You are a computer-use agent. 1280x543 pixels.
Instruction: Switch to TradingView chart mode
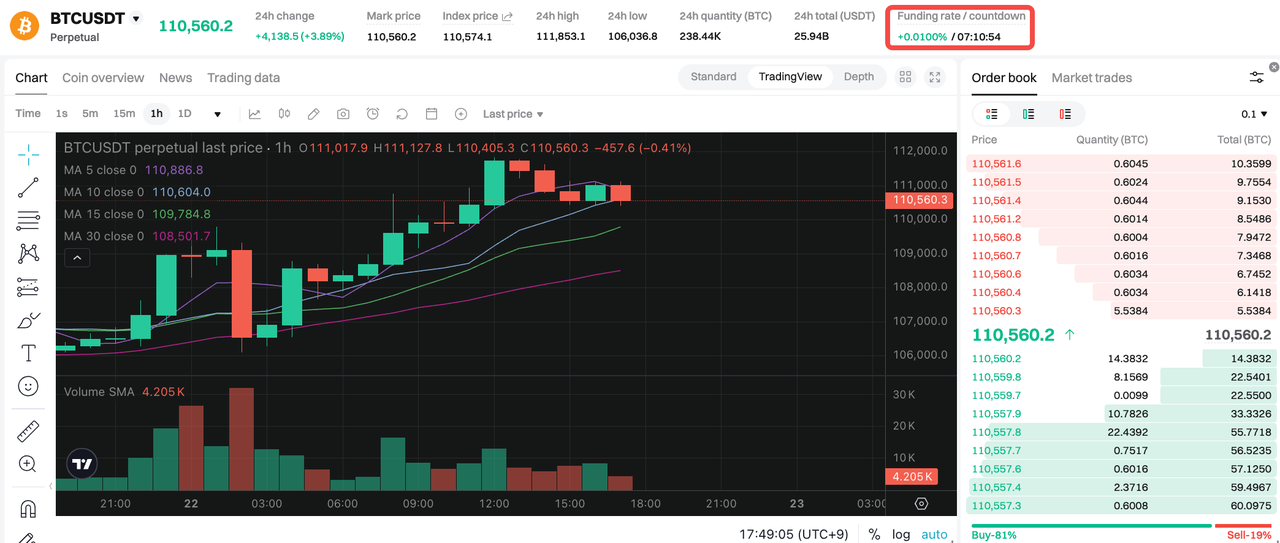pyautogui.click(x=790, y=77)
